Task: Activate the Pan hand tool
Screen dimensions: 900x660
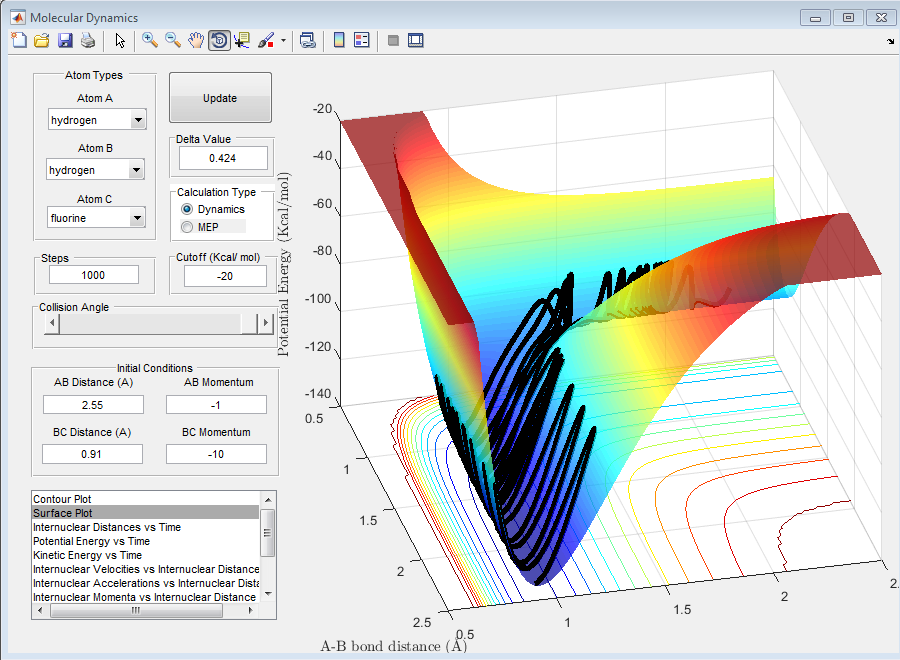Action: (196, 41)
